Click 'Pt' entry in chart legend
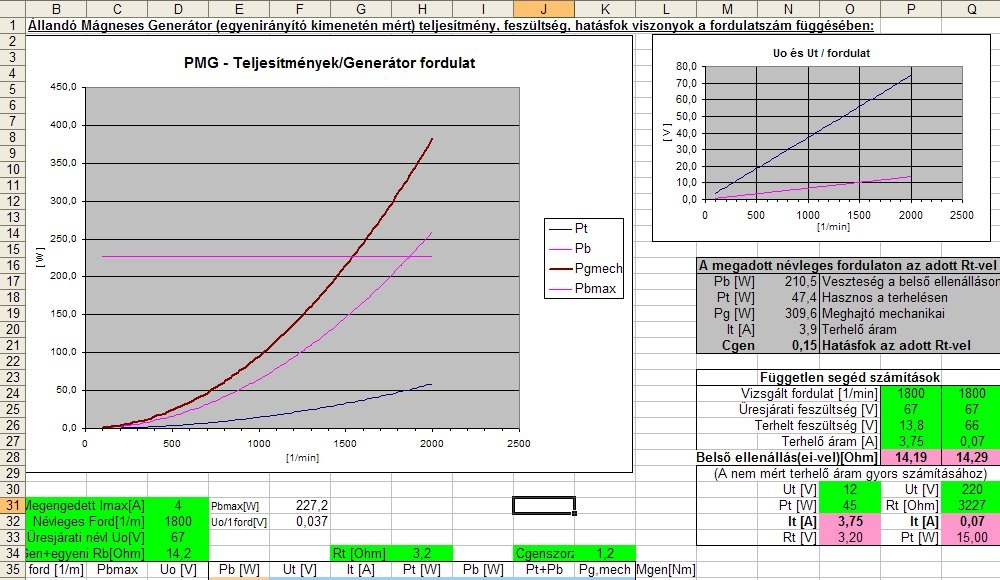Viewport: 1000px width, 580px height. (x=581, y=228)
